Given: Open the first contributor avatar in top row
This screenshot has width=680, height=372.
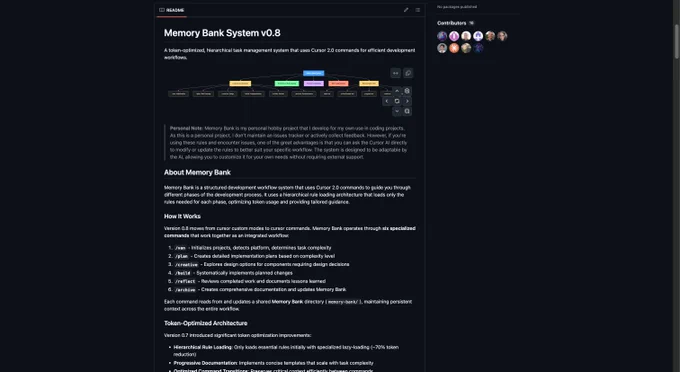Looking at the screenshot, I should 442,36.
